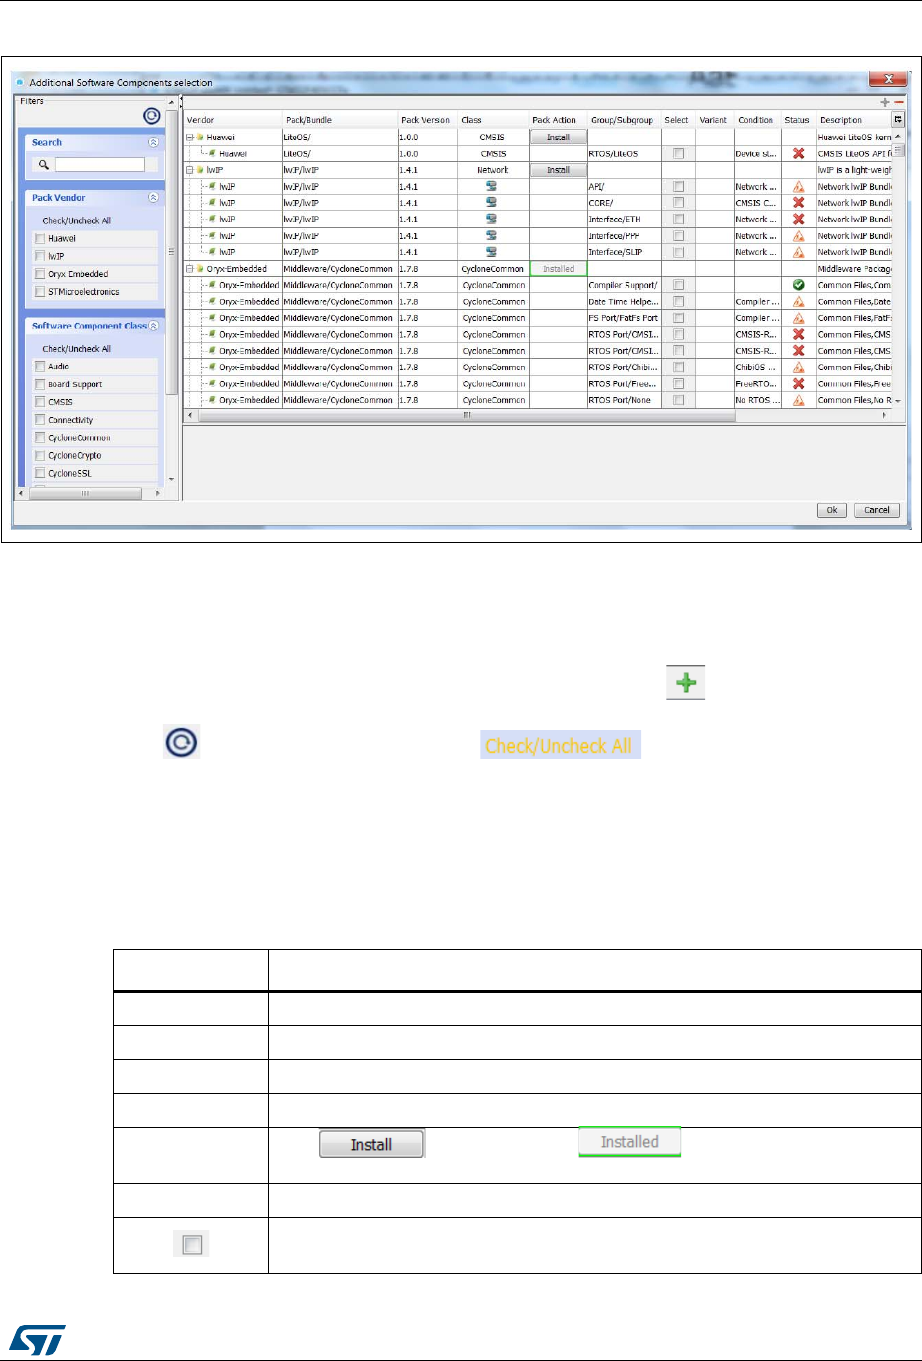Tick the Select checkbox for RTOS/LiteOS
The width and height of the screenshot is (922, 1361).
679,154
